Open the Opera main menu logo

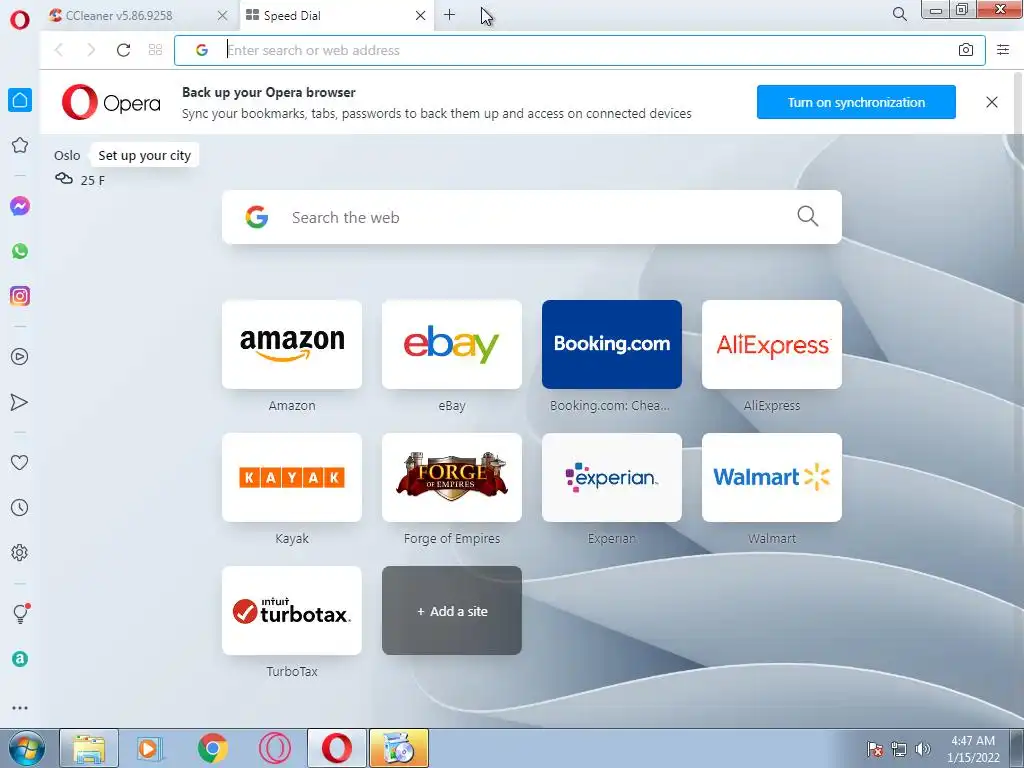pyautogui.click(x=20, y=19)
